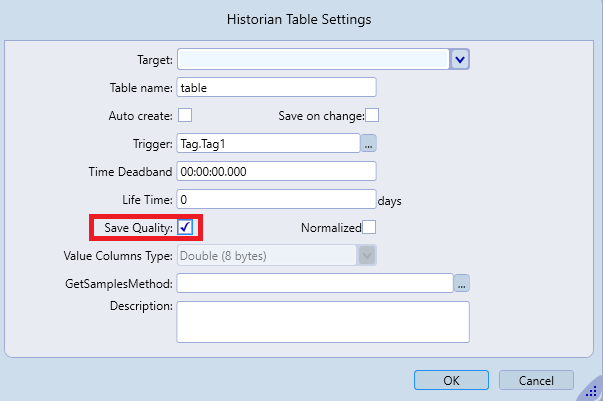Click inside the Description text box
Viewport: 603px width, 401px height.
(x=322, y=322)
